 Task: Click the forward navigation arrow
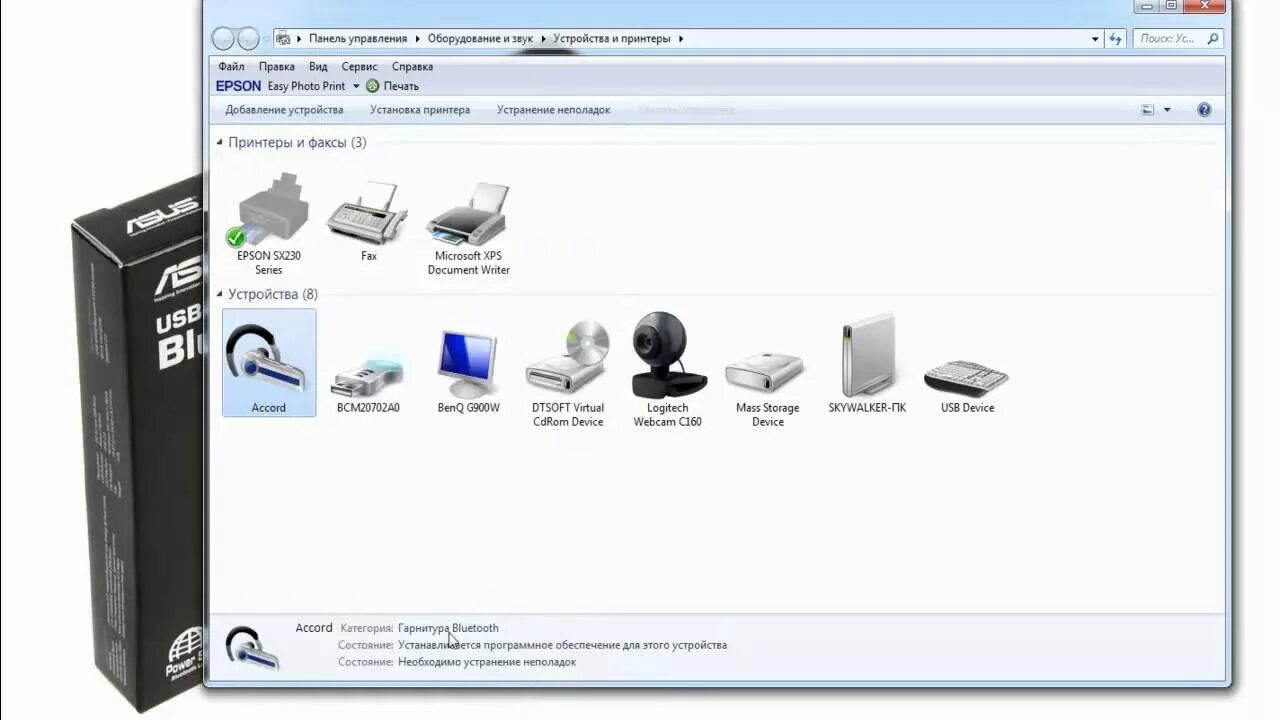[x=248, y=39]
